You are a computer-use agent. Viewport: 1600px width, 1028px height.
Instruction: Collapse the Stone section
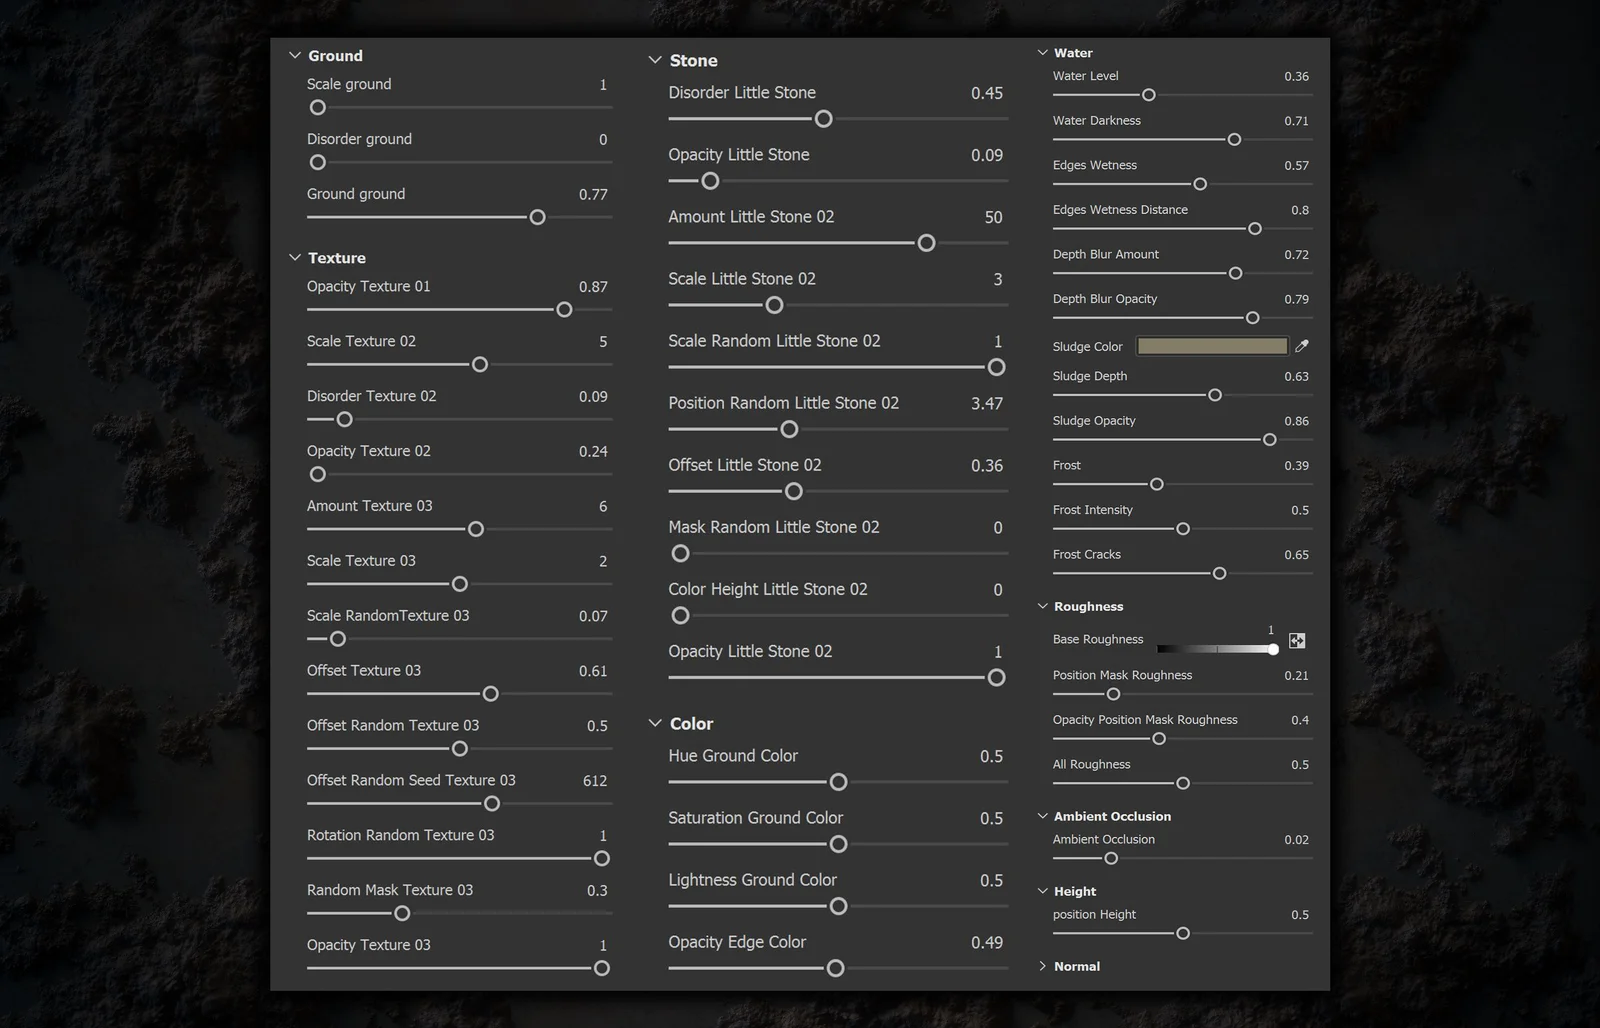click(x=655, y=60)
